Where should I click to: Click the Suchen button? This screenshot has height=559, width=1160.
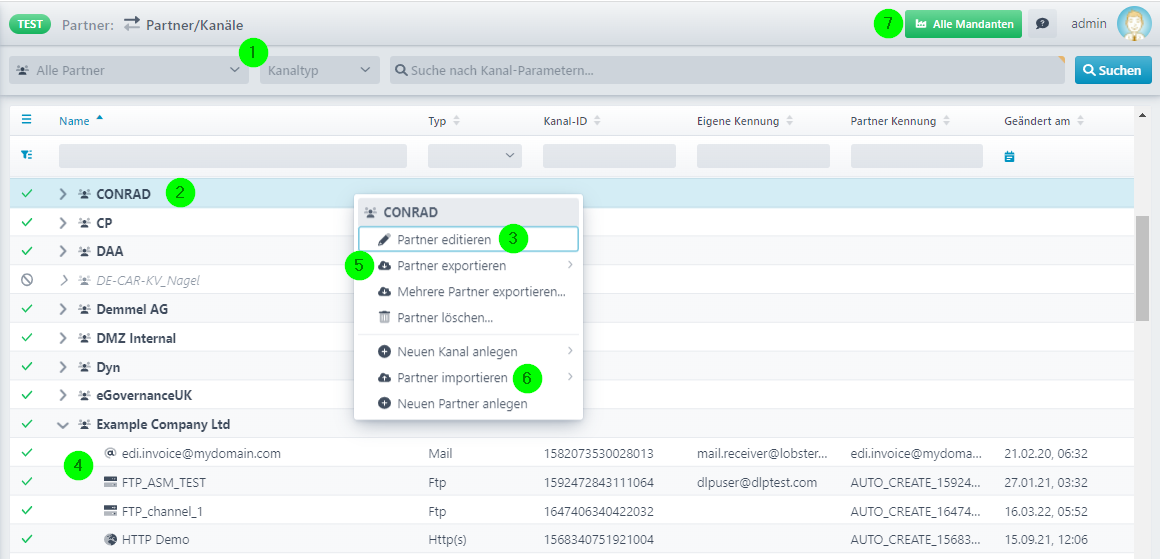1113,70
